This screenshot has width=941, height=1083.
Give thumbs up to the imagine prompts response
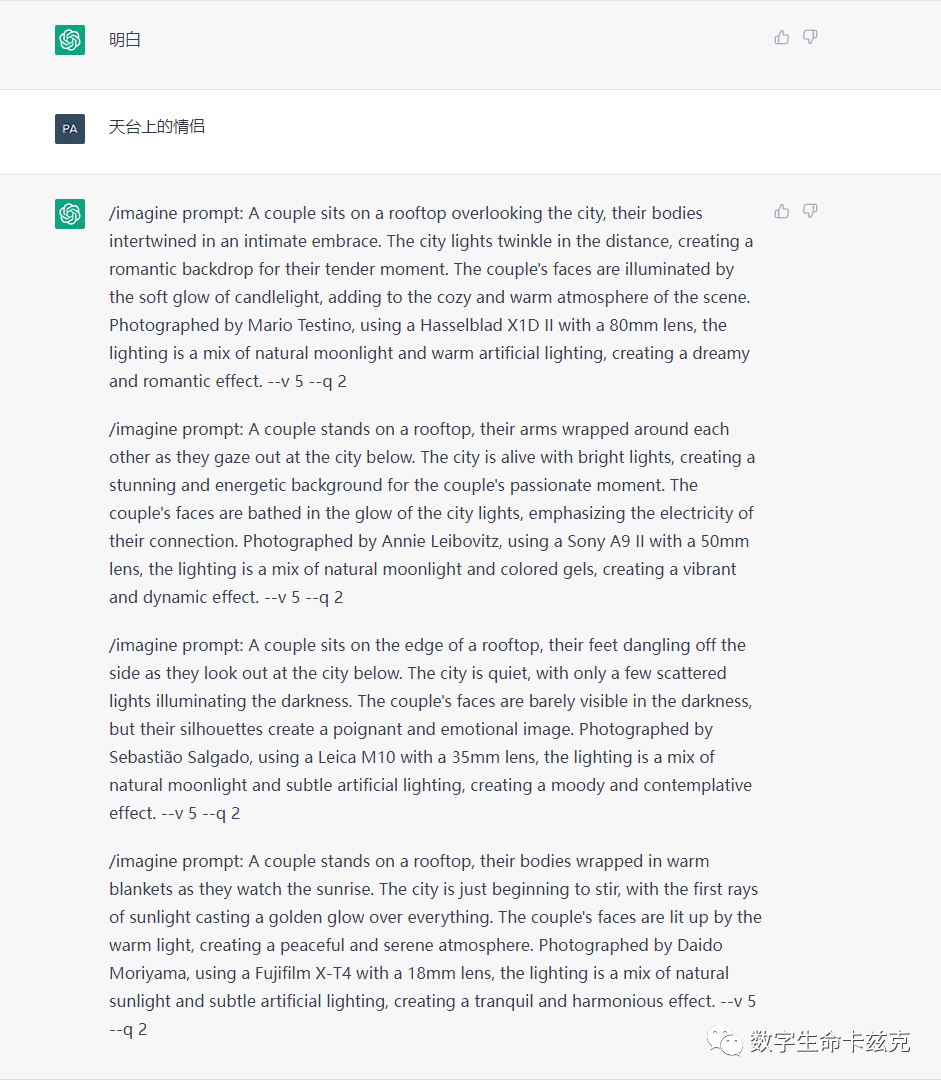coord(782,212)
